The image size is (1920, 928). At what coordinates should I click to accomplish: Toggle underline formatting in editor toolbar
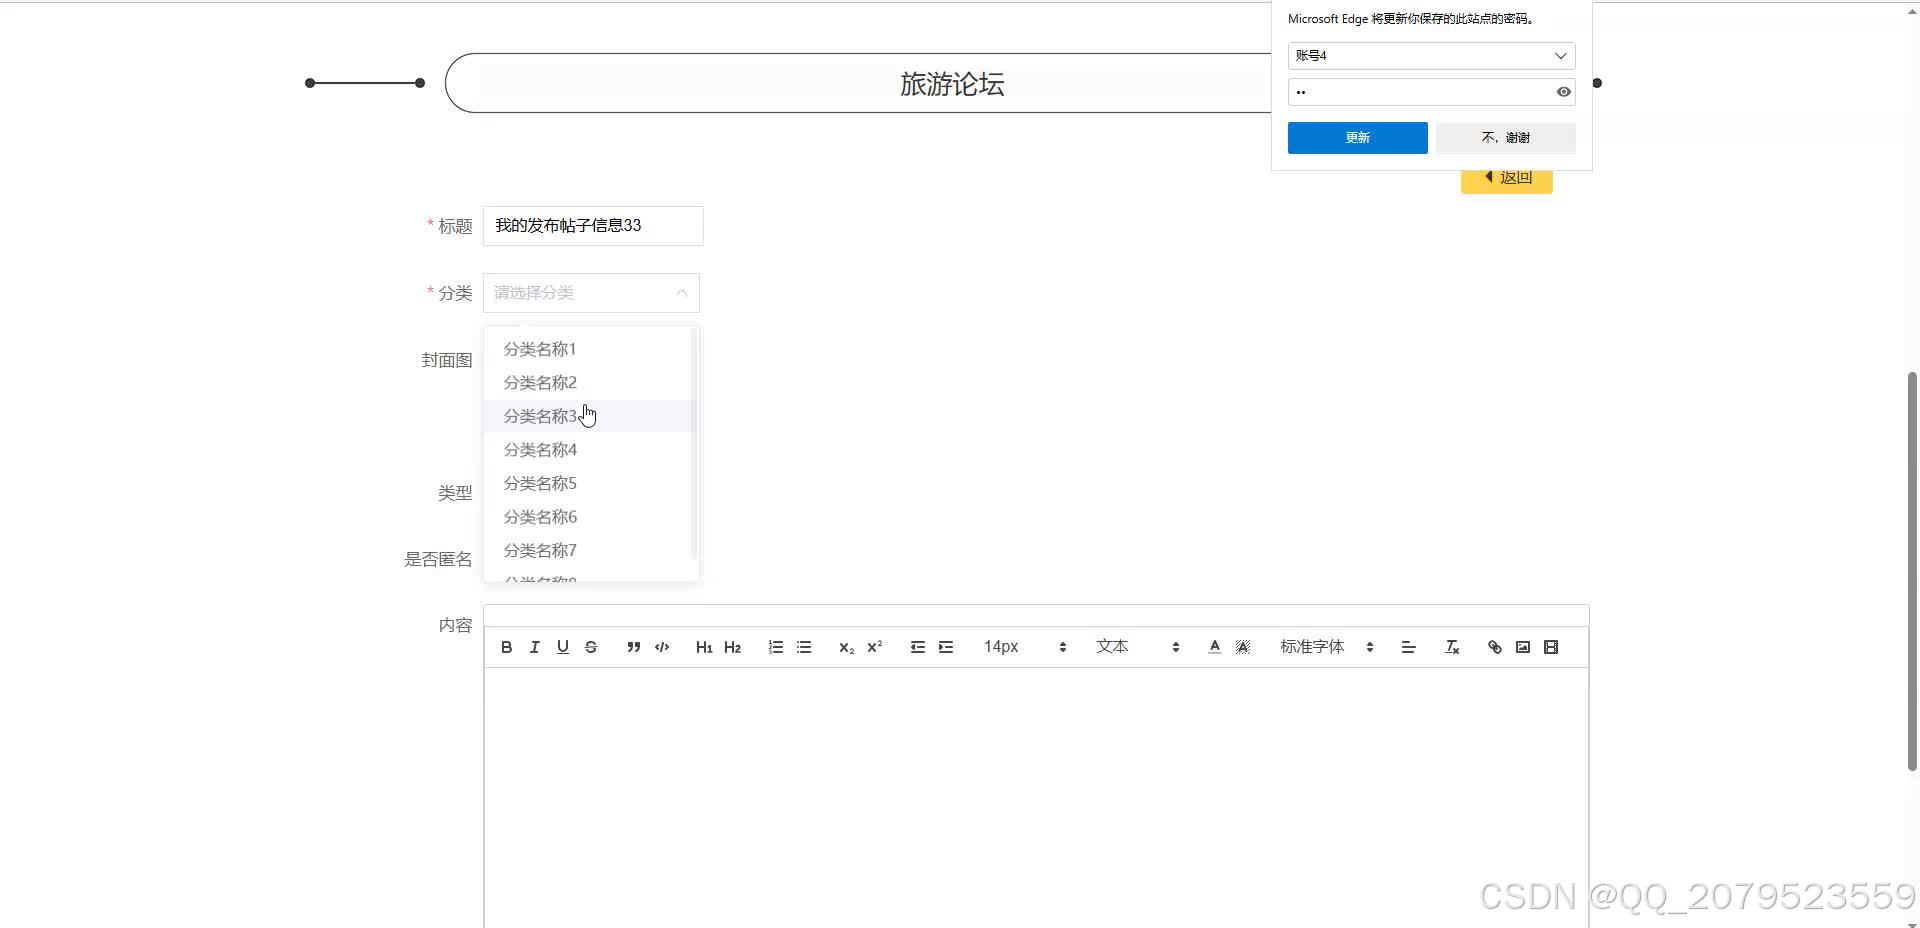(563, 647)
